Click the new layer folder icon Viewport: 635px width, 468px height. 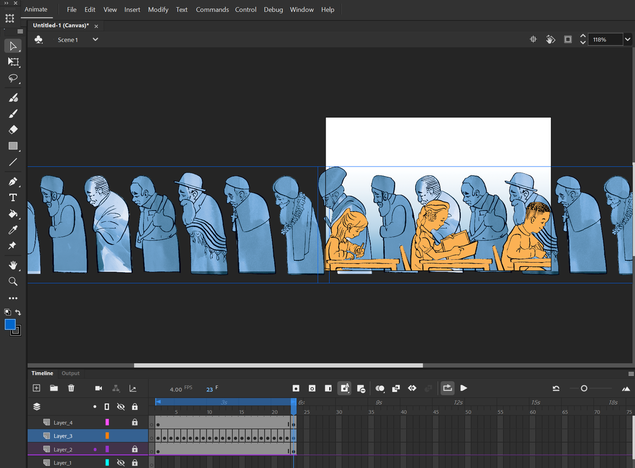[54, 388]
